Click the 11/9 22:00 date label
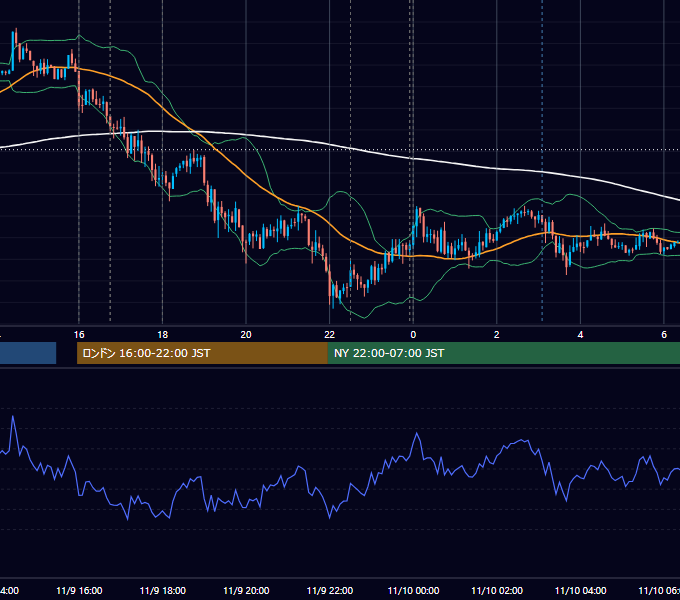Viewport: 680px width, 600px height. 330,590
